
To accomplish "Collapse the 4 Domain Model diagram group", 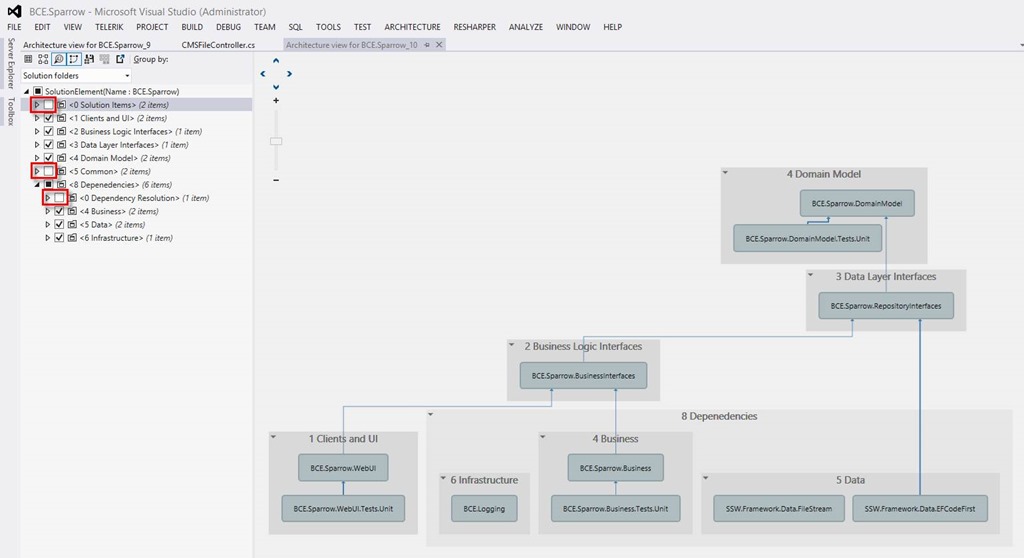I will (725, 172).
